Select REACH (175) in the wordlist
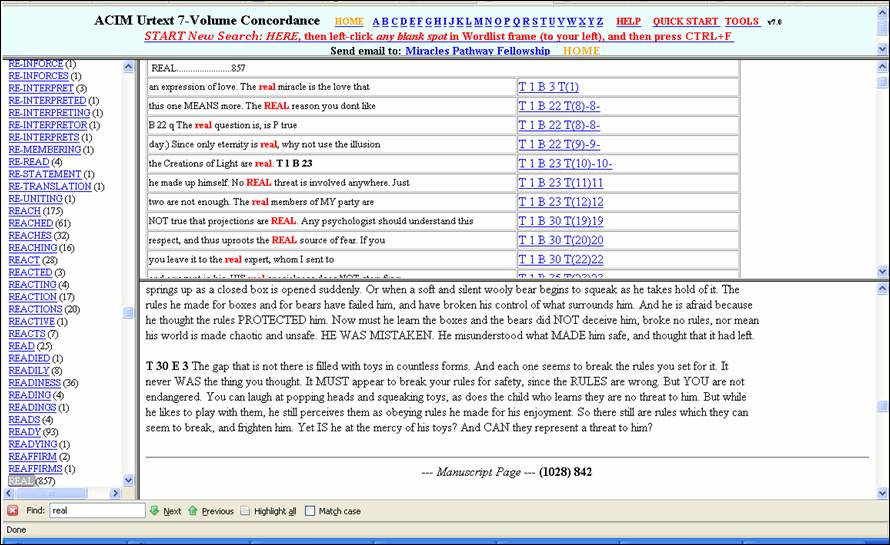 34,211
